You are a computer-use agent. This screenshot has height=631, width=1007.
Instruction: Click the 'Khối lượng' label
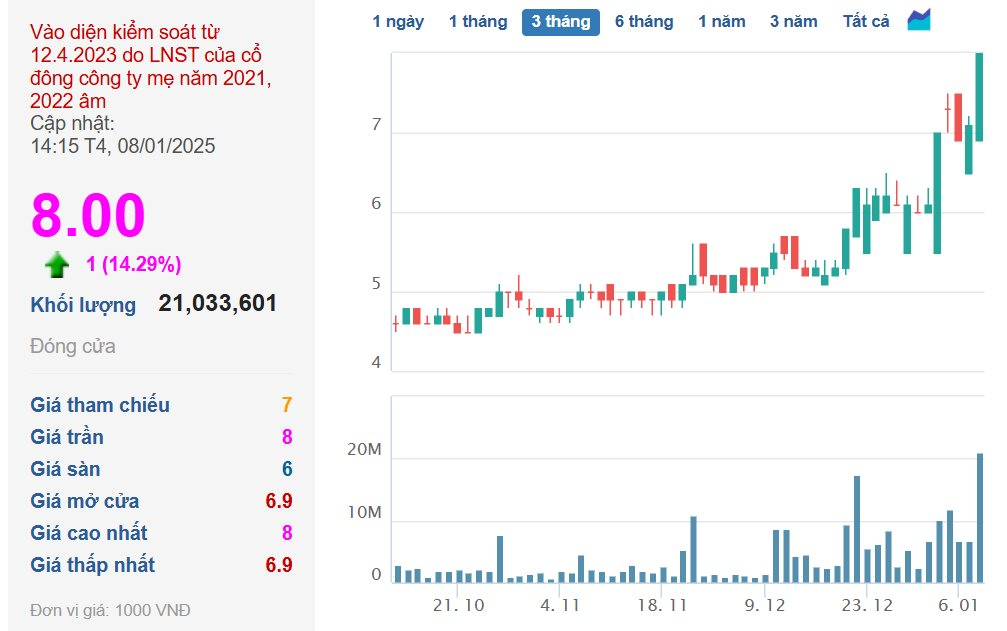[83, 305]
